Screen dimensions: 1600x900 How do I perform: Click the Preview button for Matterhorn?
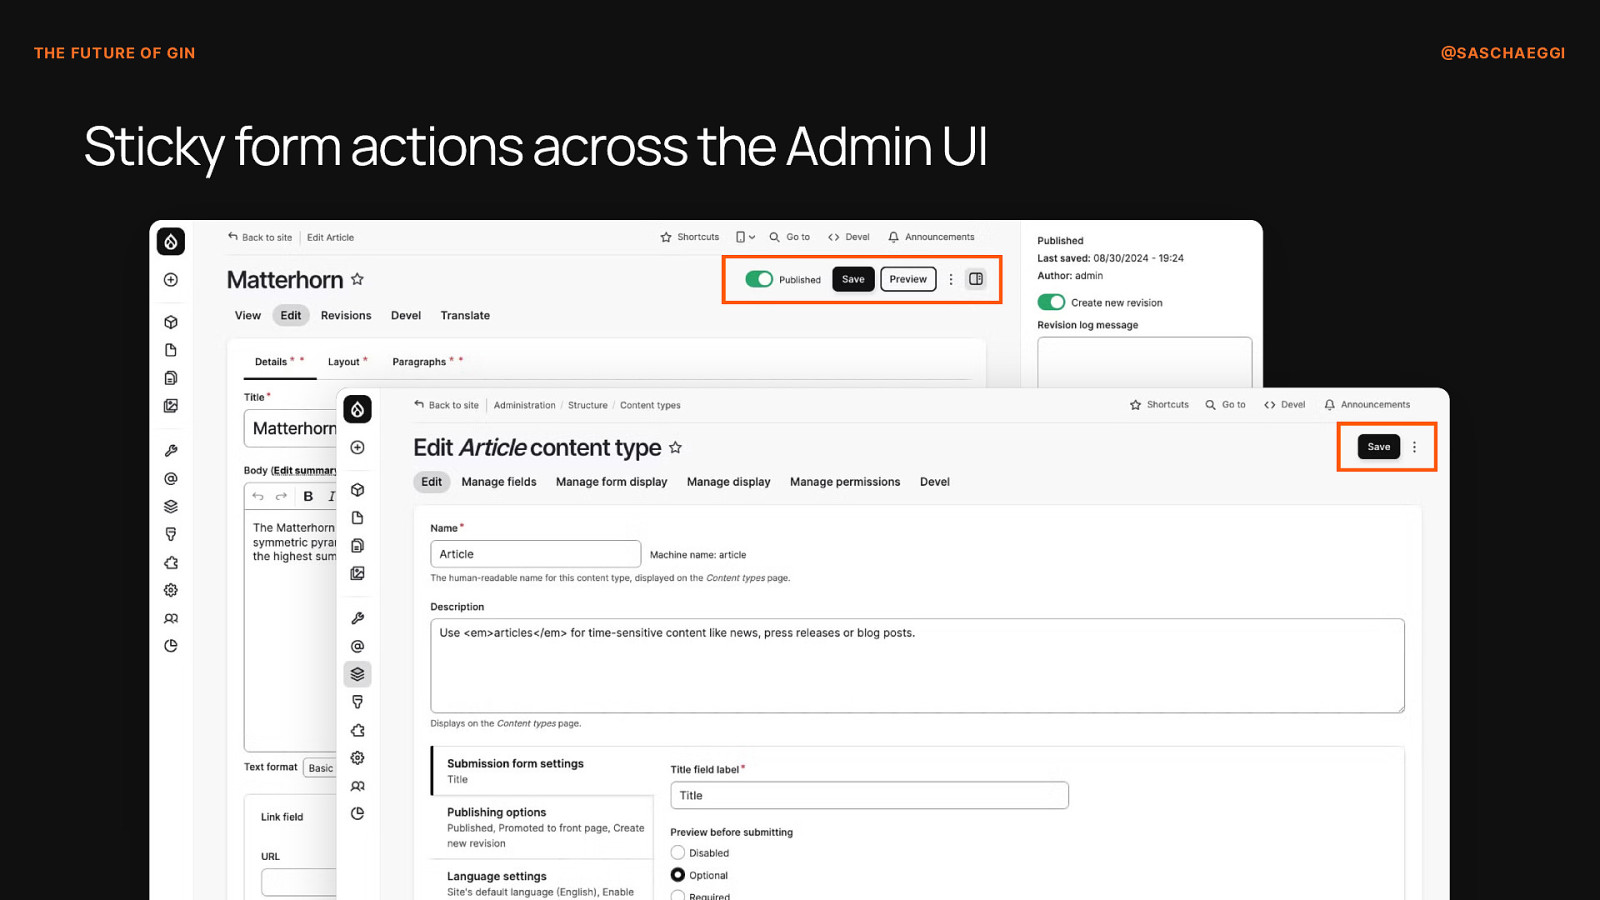pos(908,279)
